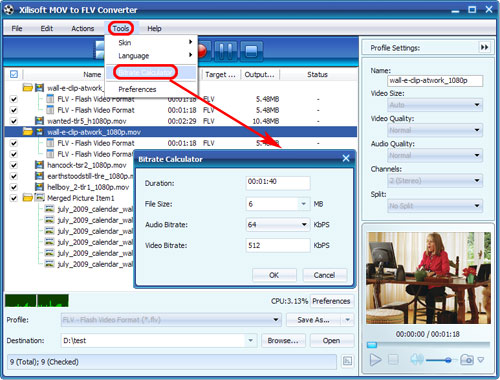Image resolution: width=500 pixels, height=380 pixels.
Task: Open the Profile format dropdown
Action: point(276,320)
